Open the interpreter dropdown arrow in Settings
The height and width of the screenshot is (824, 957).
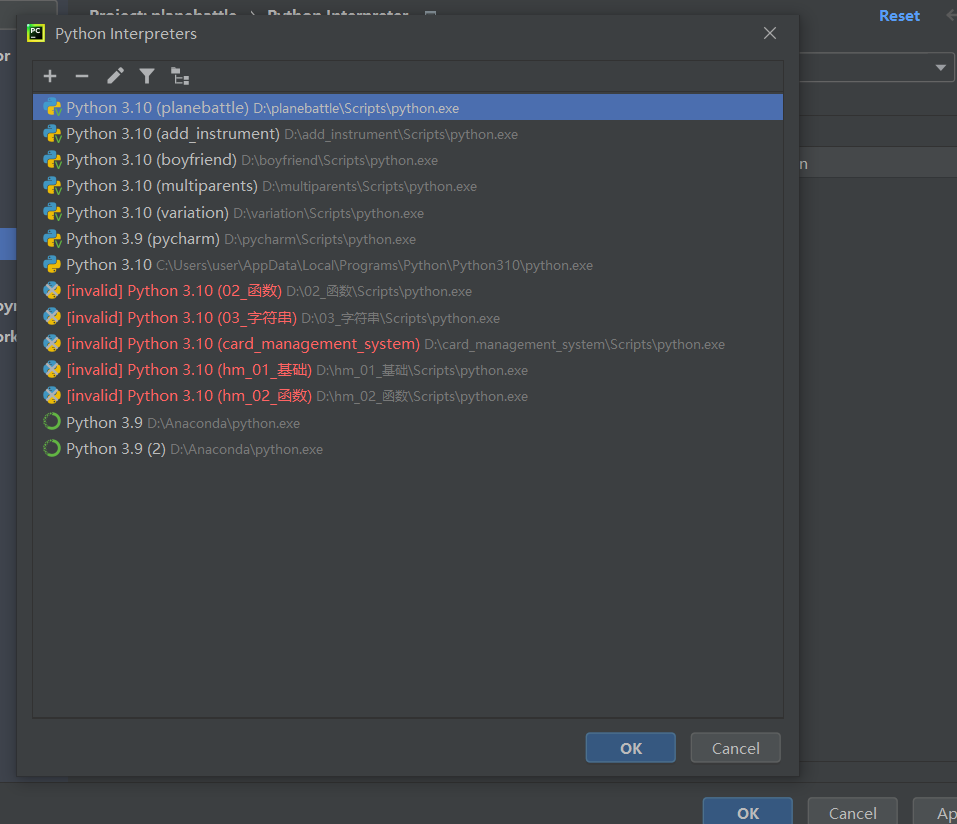click(x=941, y=67)
